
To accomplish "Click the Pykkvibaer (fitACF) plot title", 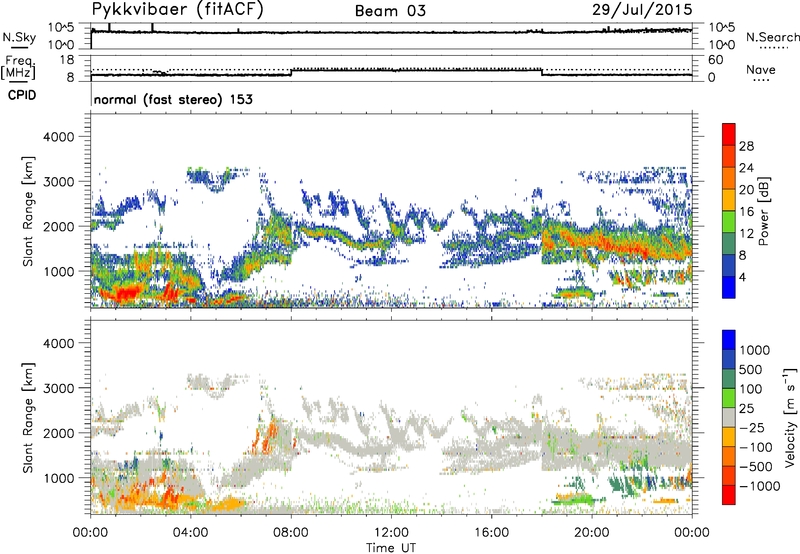I will 178,10.
